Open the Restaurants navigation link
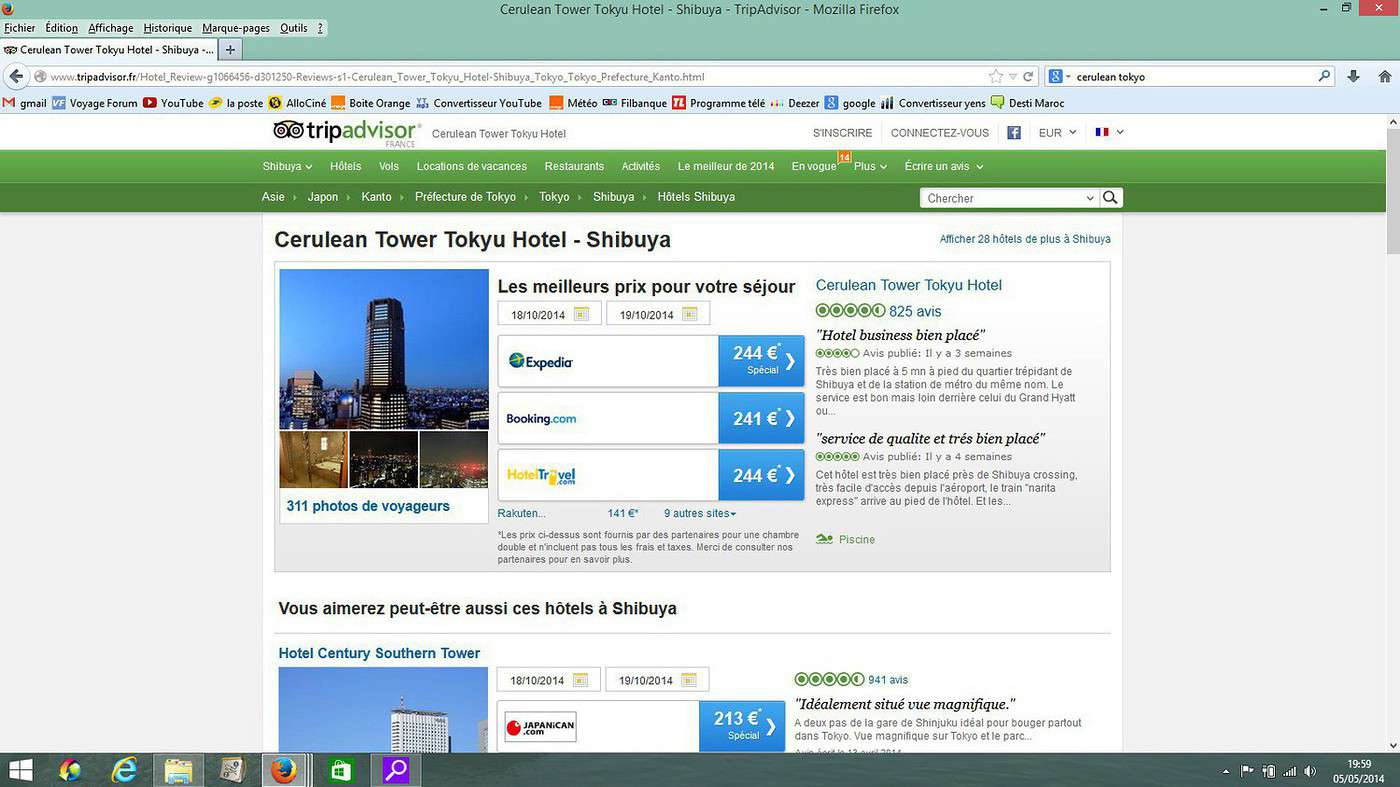This screenshot has width=1400, height=787. click(x=574, y=166)
